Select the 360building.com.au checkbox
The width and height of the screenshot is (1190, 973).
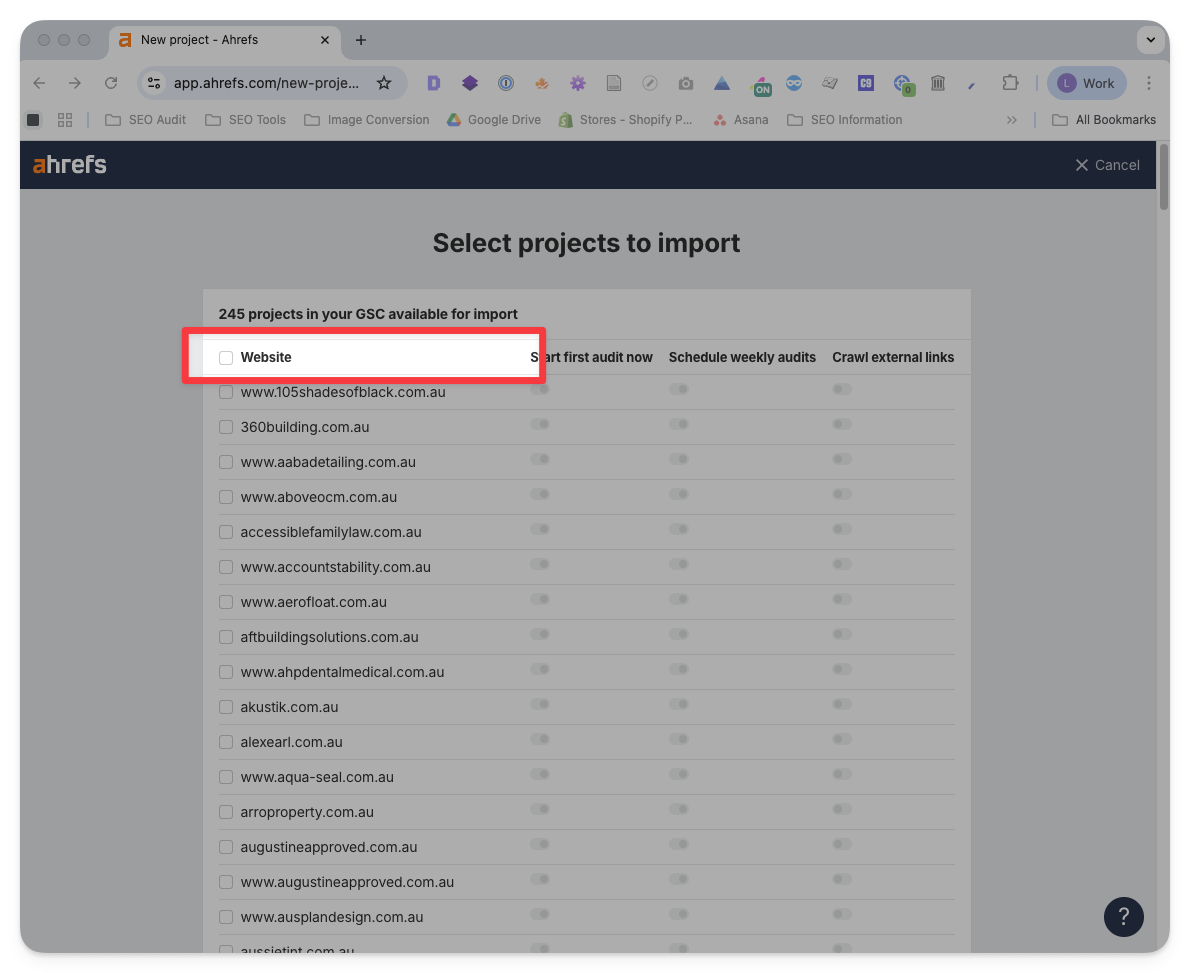[226, 427]
